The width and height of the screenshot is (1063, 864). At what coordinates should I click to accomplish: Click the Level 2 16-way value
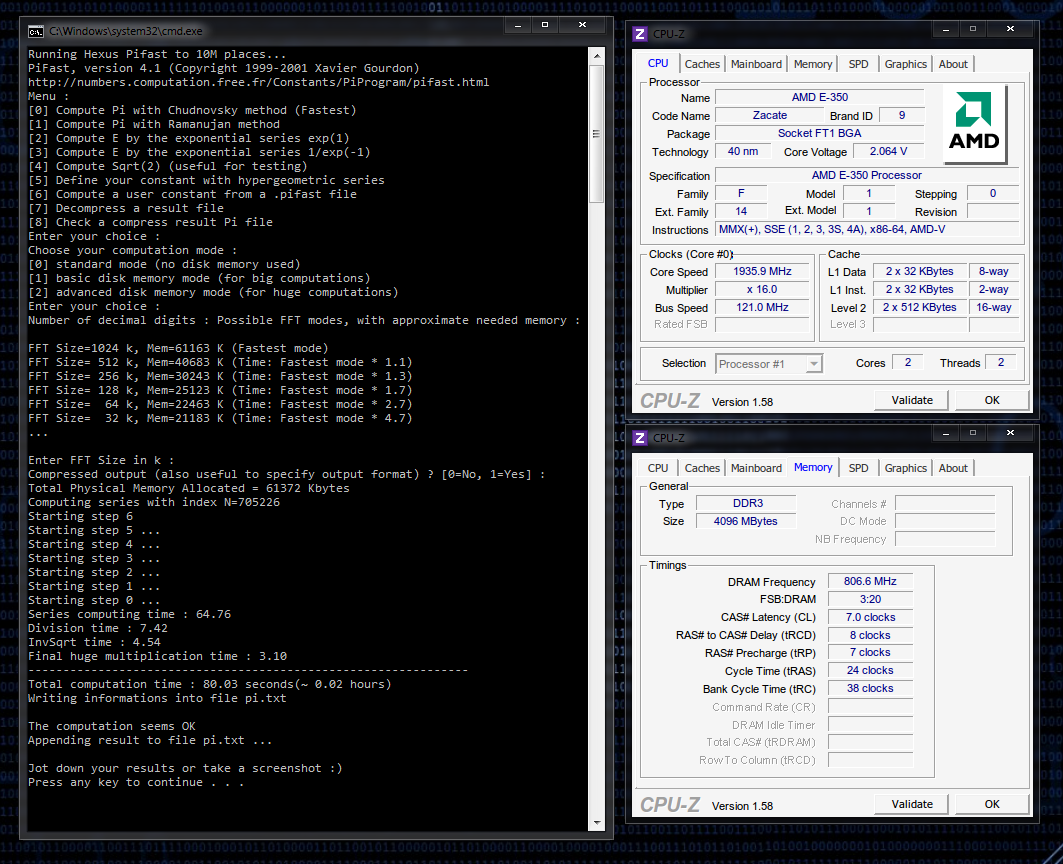coord(993,307)
